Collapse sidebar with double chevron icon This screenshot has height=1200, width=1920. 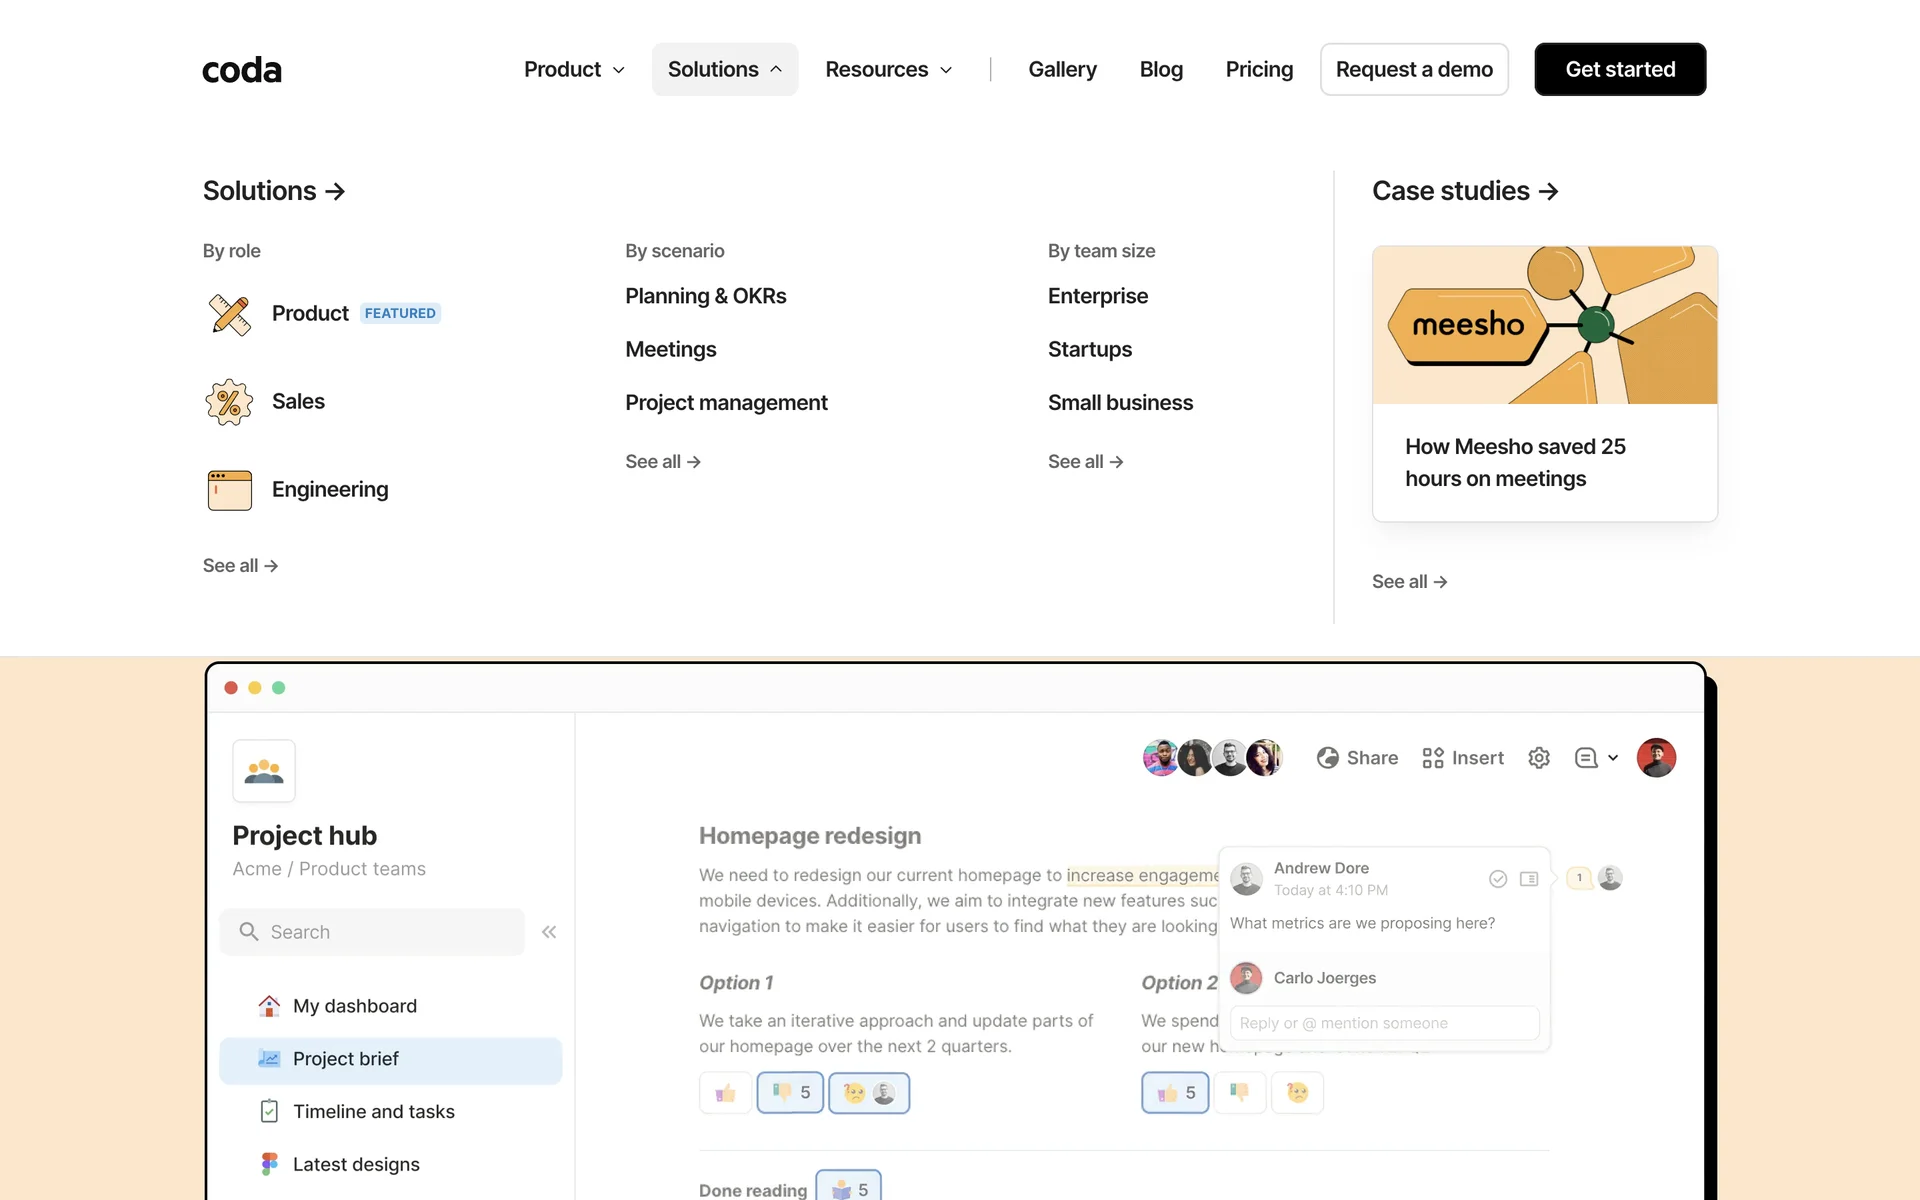pyautogui.click(x=549, y=932)
